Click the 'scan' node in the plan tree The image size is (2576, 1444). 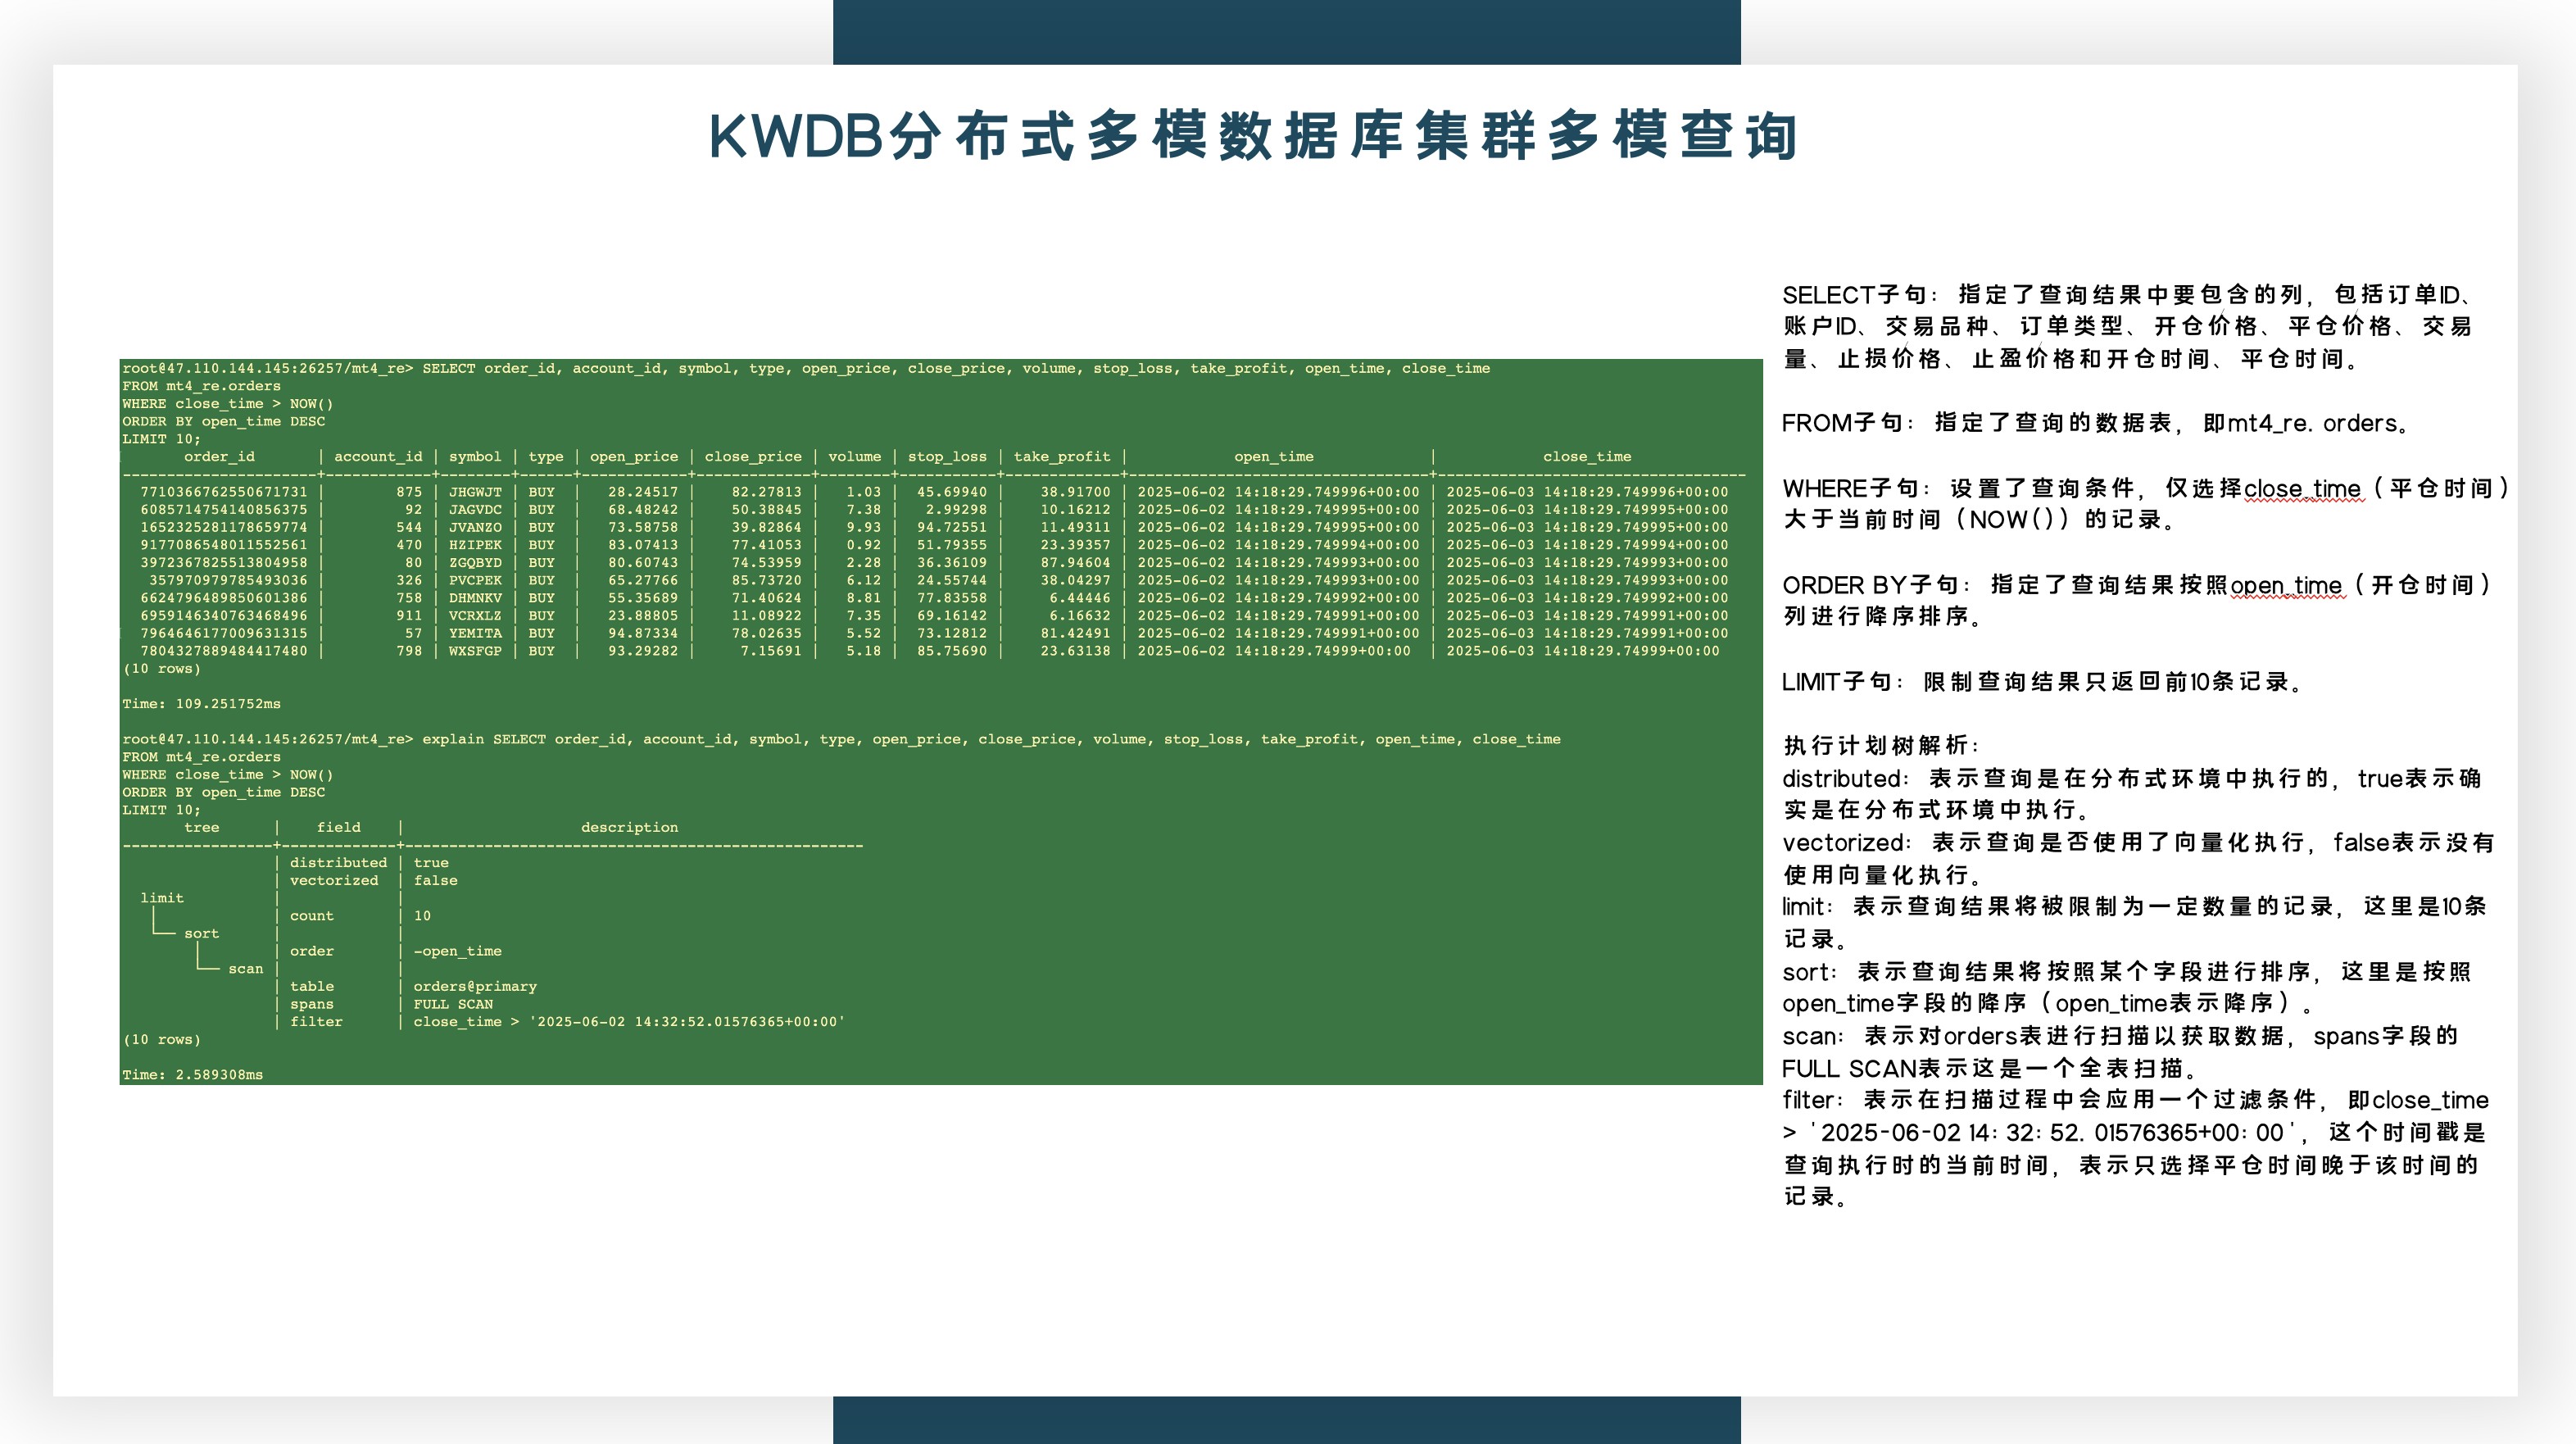[245, 969]
